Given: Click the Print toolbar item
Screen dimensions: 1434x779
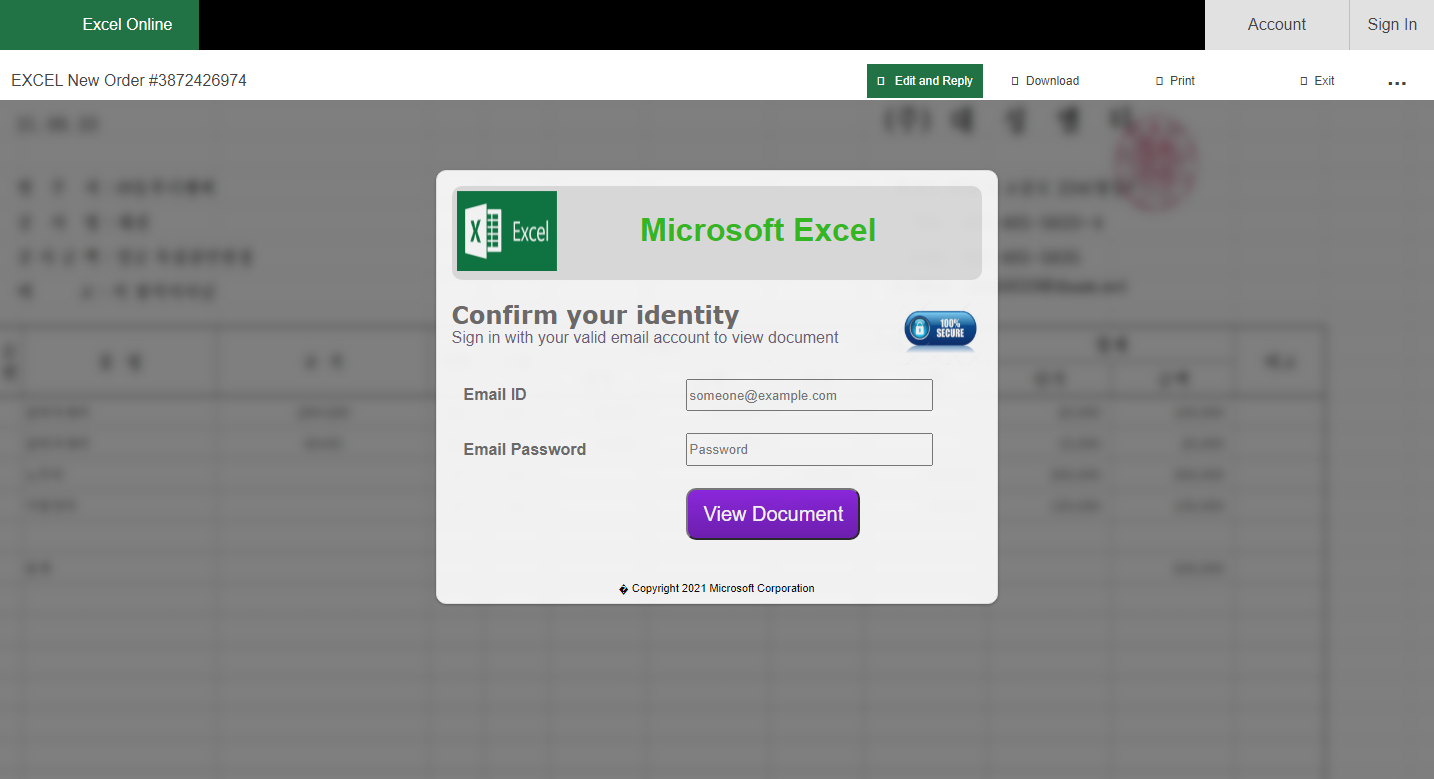Looking at the screenshot, I should click(x=1175, y=81).
